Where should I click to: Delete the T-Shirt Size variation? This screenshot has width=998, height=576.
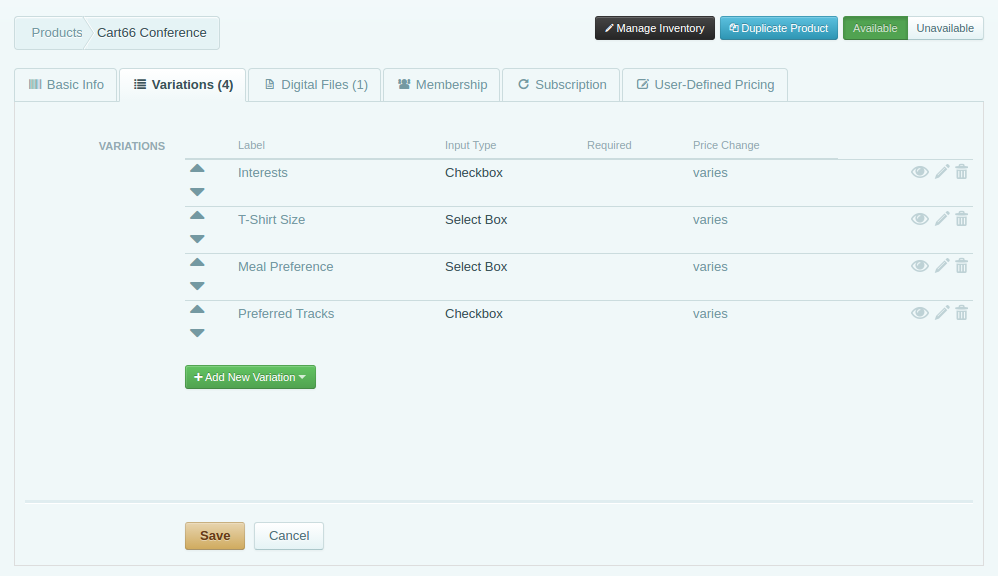962,219
